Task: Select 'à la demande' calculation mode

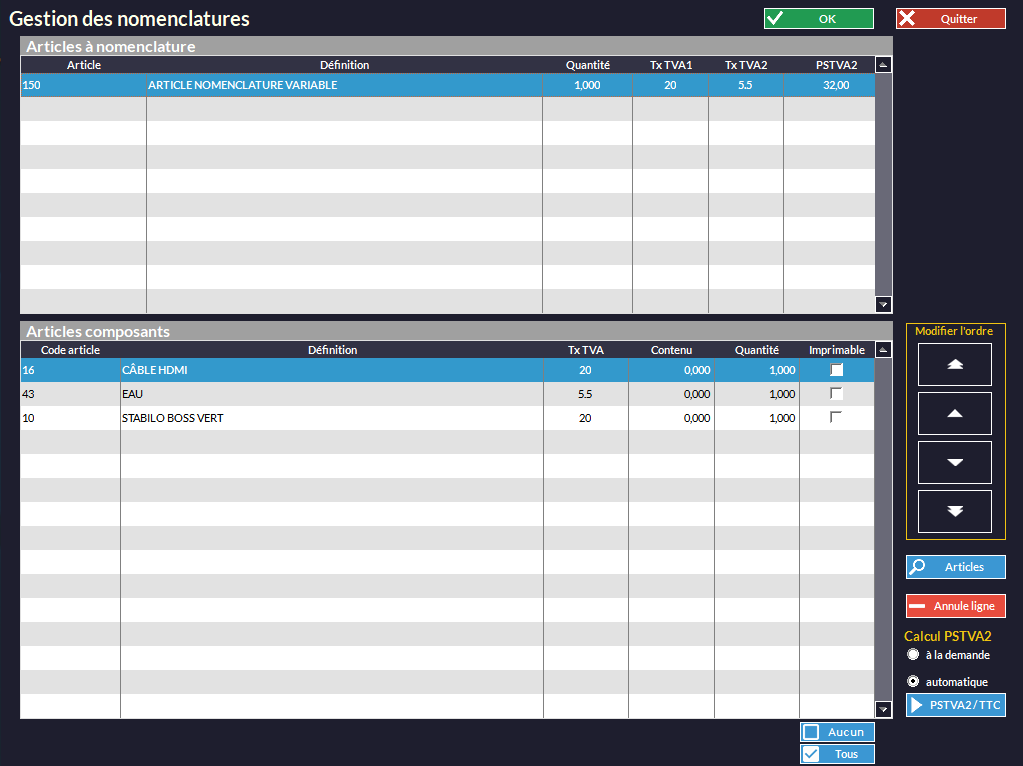Action: pos(913,655)
